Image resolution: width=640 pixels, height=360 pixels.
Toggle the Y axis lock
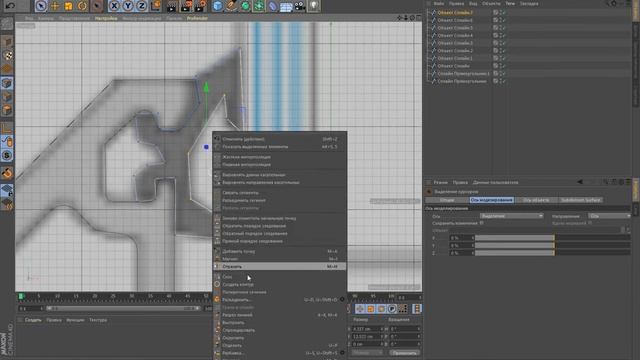128,6
